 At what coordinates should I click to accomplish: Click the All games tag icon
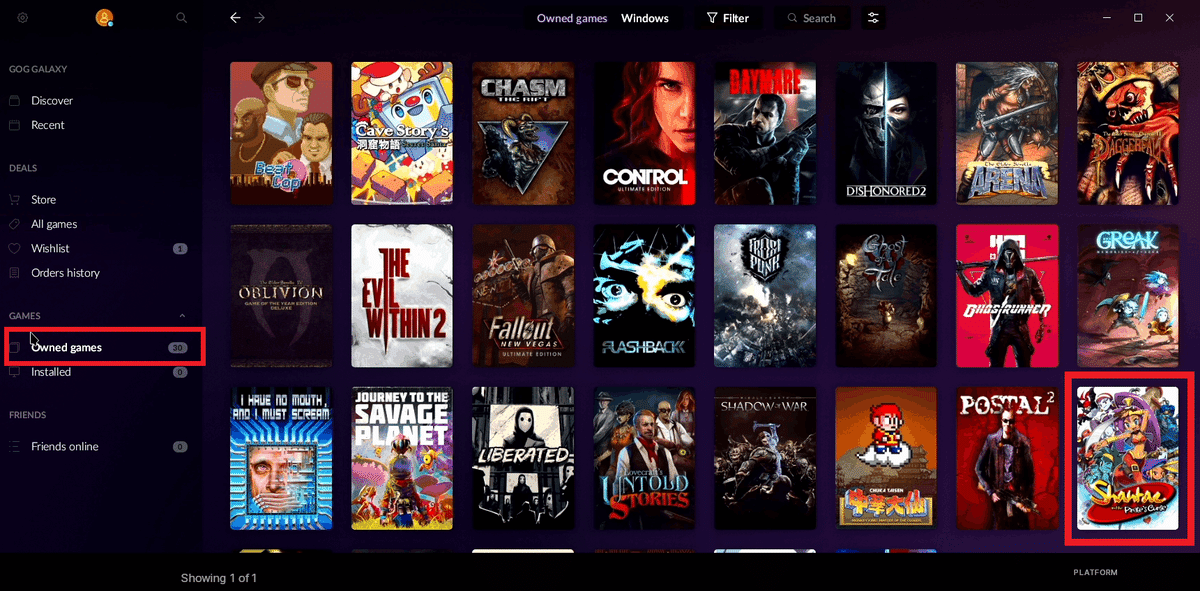[x=14, y=224]
